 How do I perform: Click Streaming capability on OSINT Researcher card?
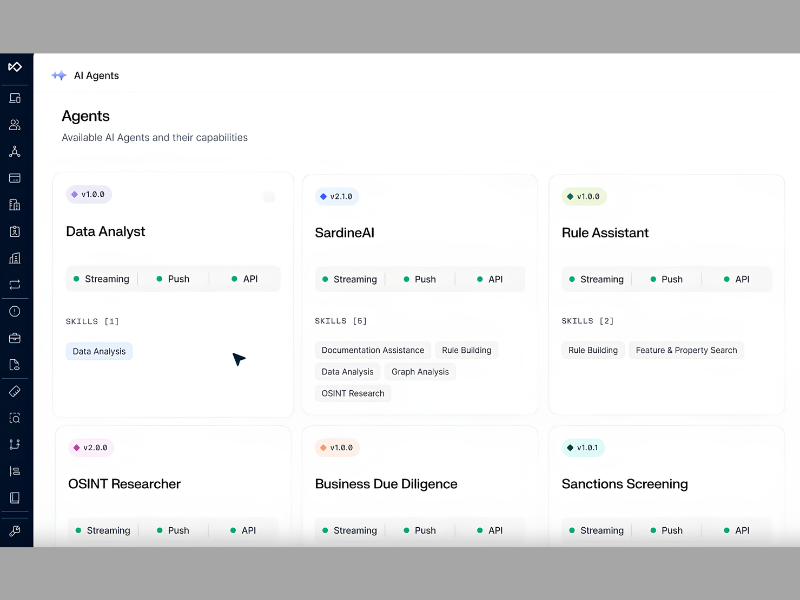click(103, 530)
